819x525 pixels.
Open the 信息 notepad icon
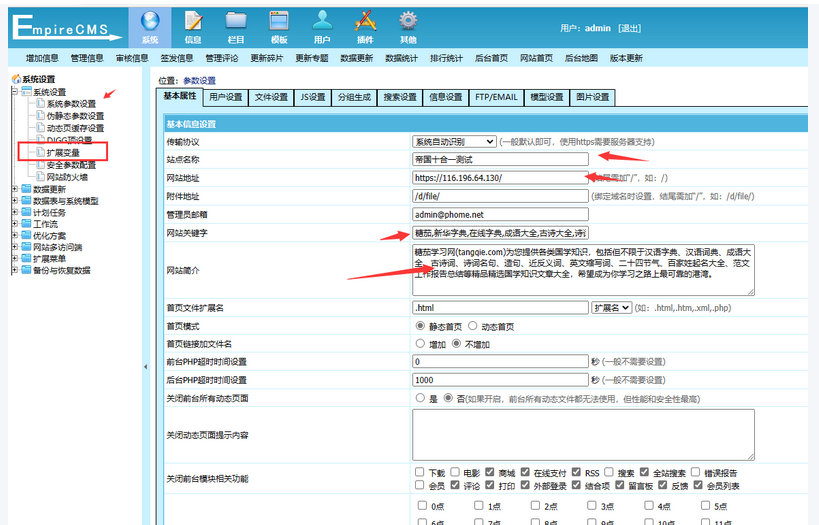[x=193, y=21]
